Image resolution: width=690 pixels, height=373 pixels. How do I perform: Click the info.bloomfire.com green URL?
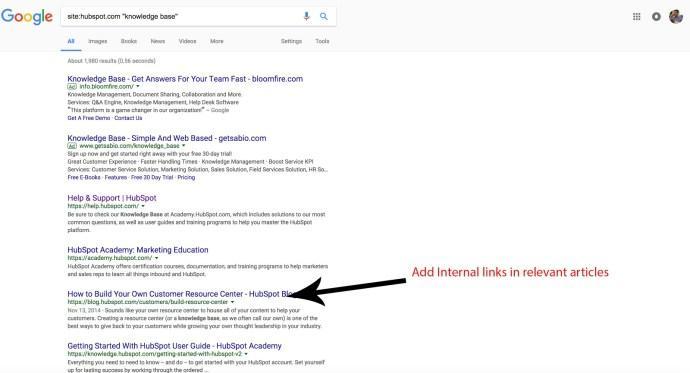pyautogui.click(x=106, y=87)
